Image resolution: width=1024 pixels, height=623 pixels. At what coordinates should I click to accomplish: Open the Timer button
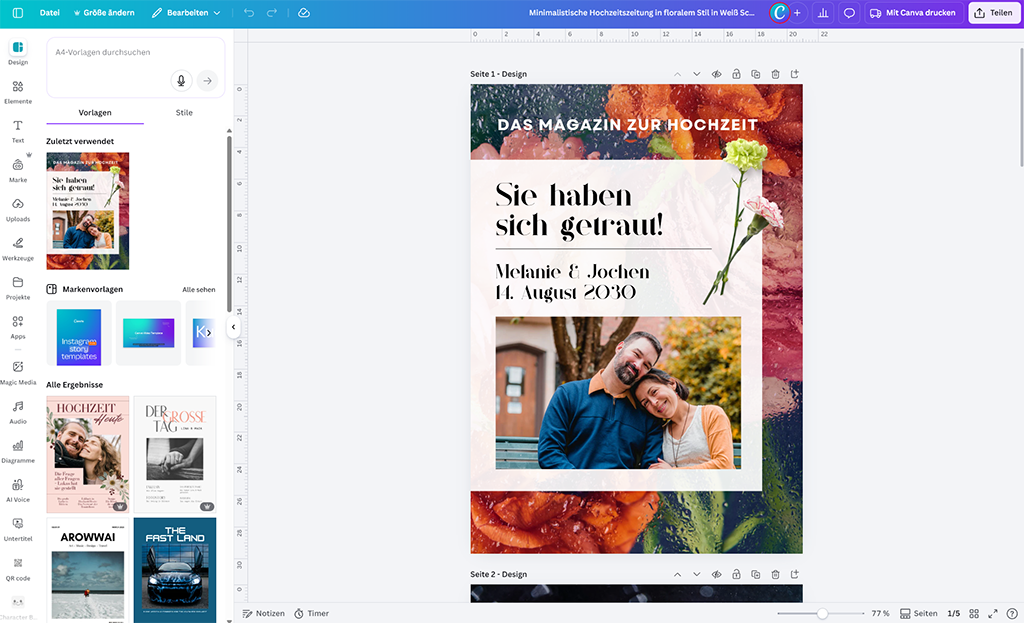coord(312,613)
